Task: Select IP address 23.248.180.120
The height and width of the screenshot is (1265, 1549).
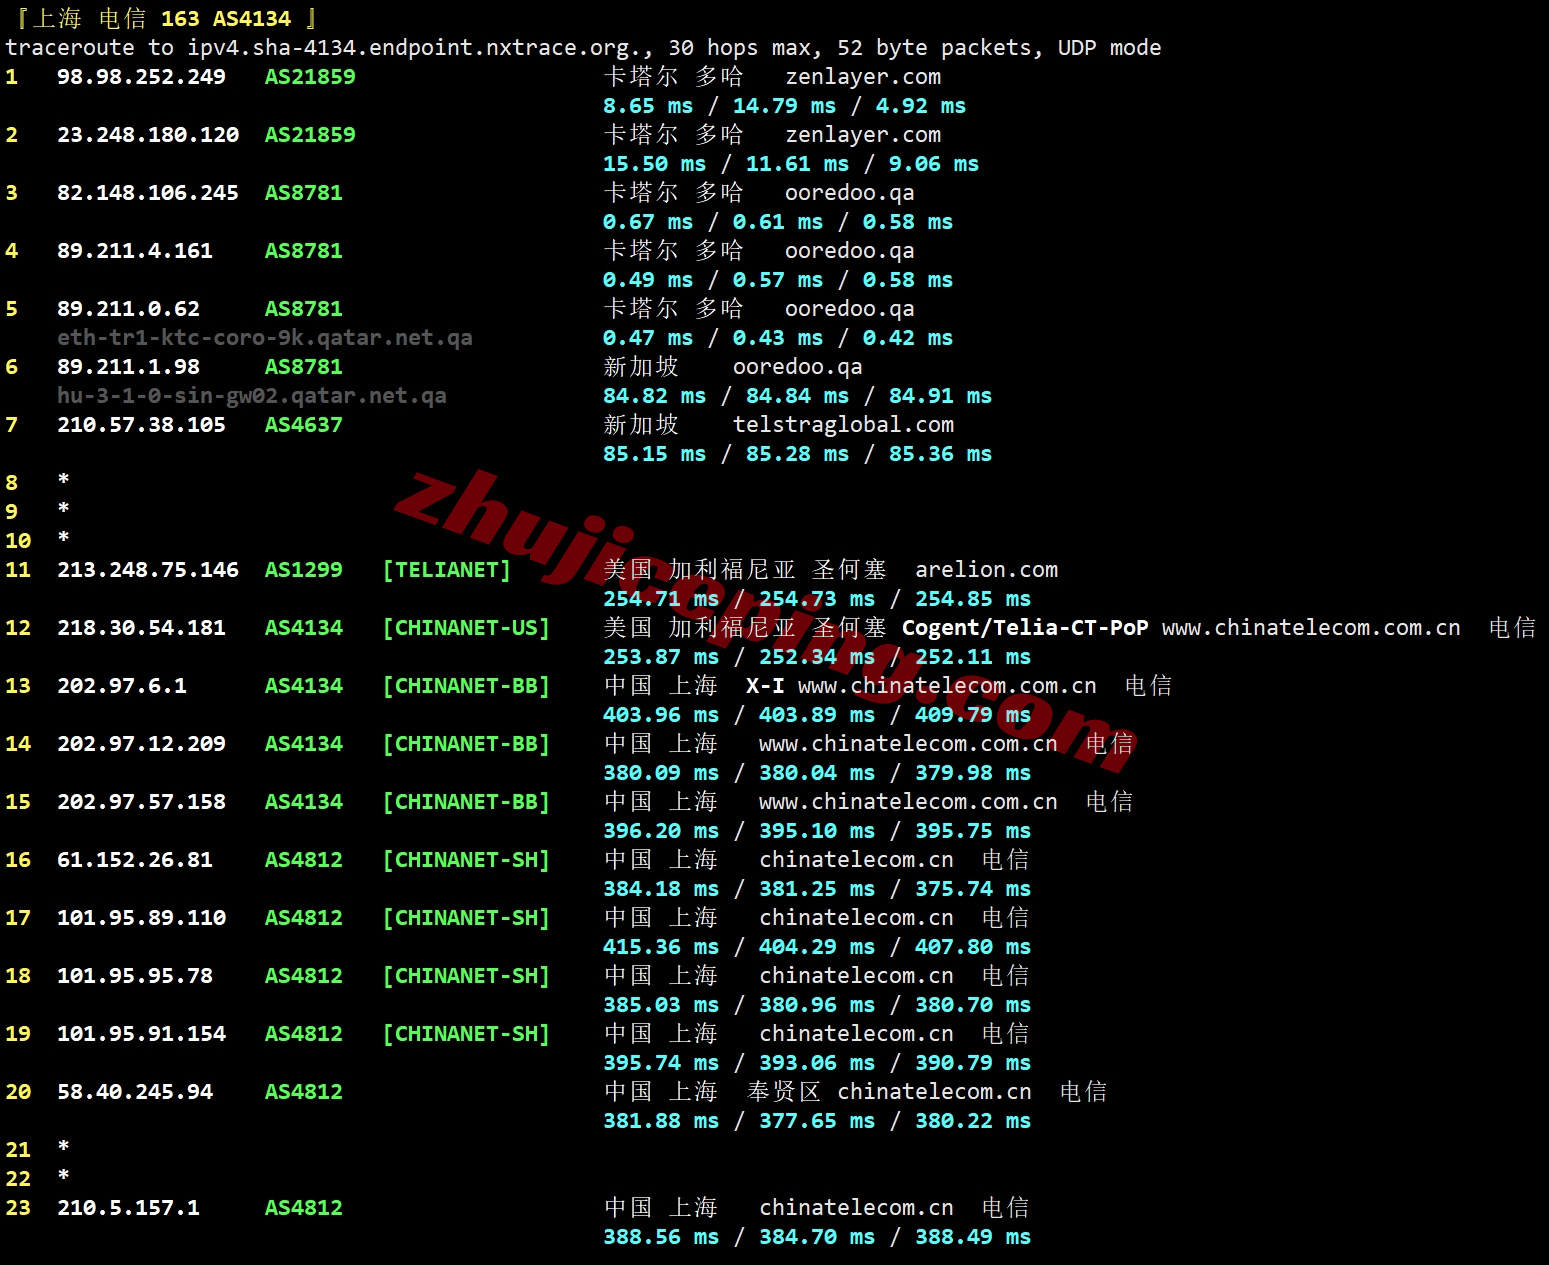Action: (148, 135)
